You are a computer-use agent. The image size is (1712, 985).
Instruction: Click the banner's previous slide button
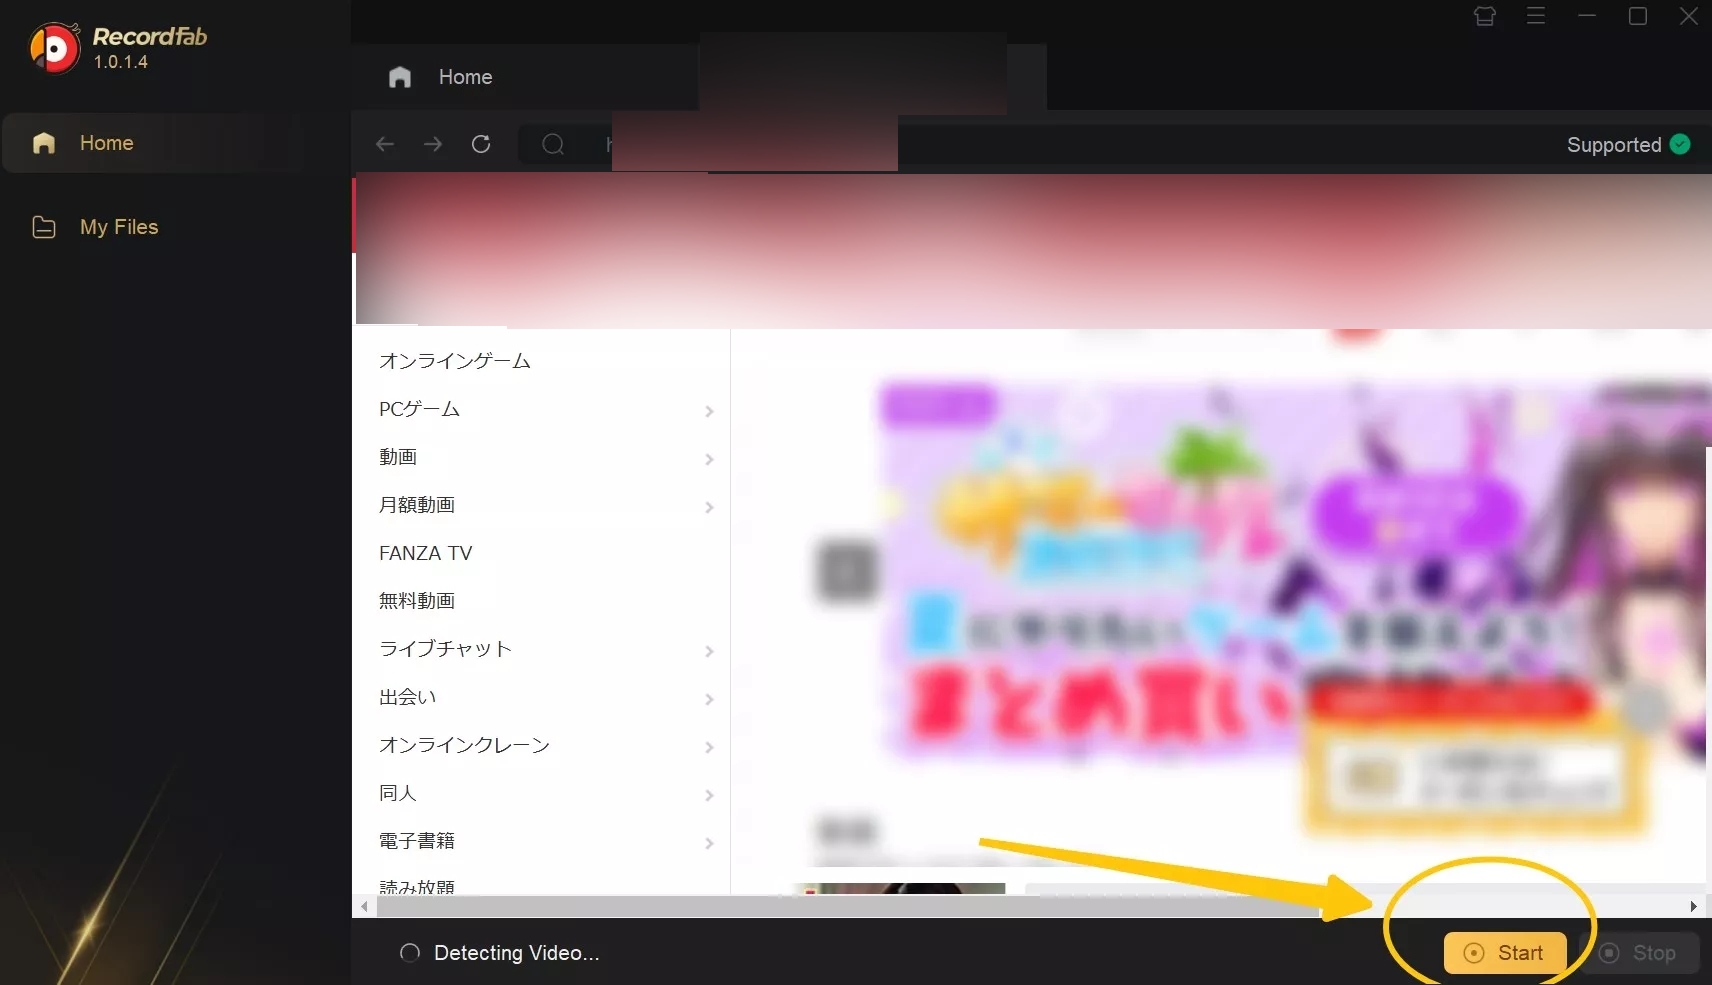point(847,572)
